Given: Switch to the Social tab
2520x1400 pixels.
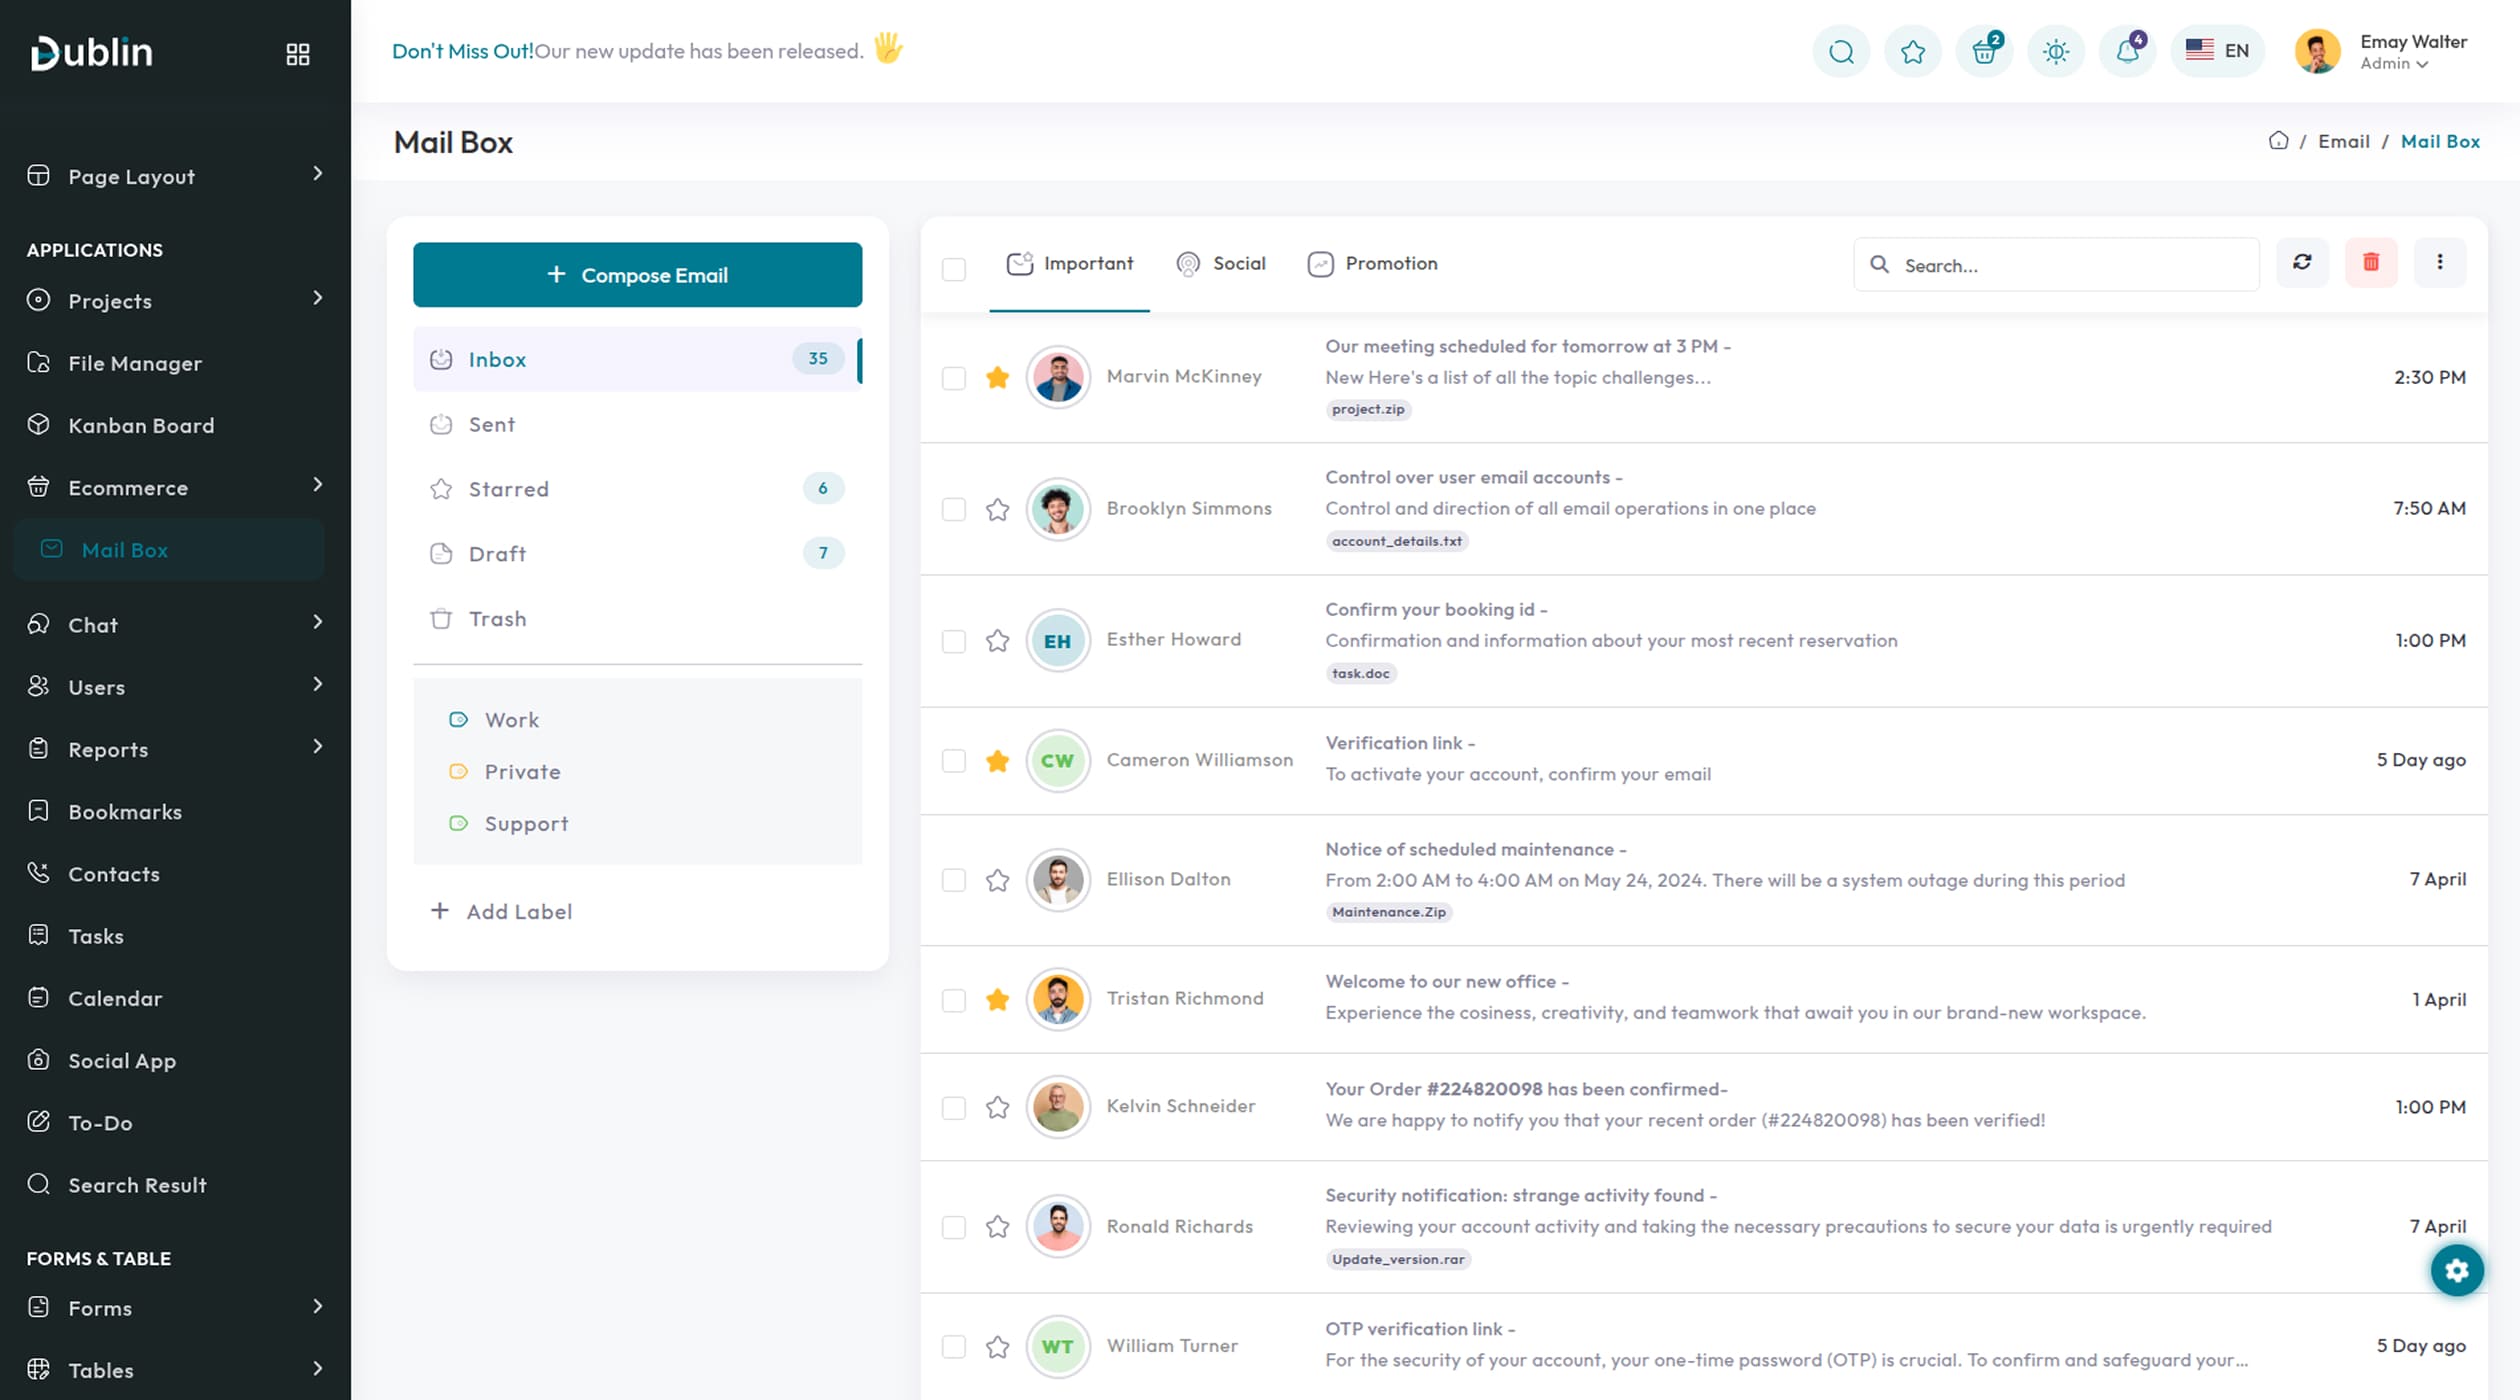Looking at the screenshot, I should coord(1221,264).
